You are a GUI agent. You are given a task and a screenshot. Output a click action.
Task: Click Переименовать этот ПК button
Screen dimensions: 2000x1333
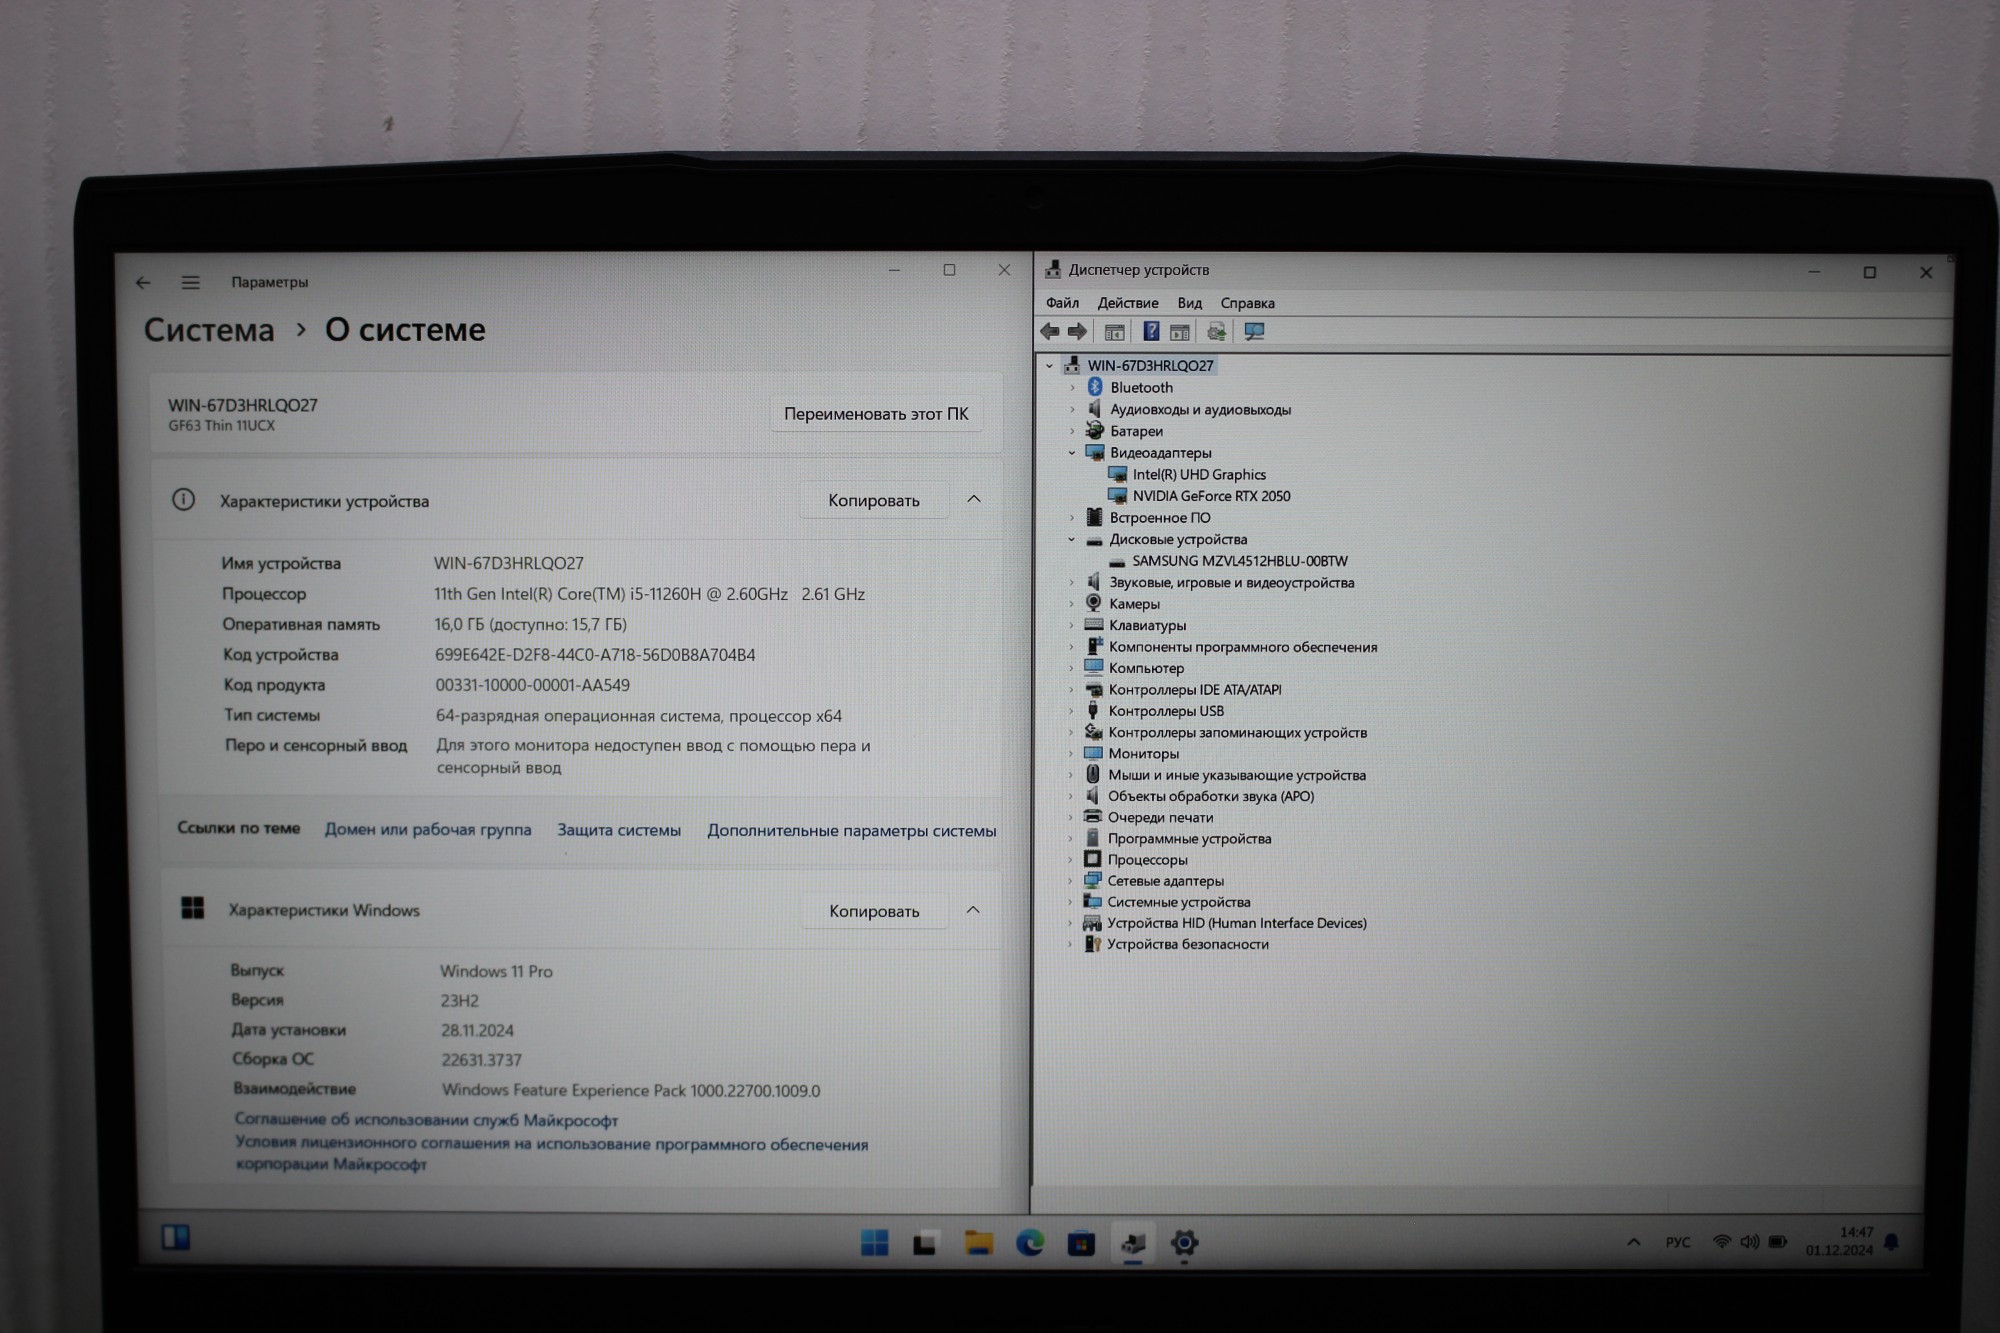point(875,414)
